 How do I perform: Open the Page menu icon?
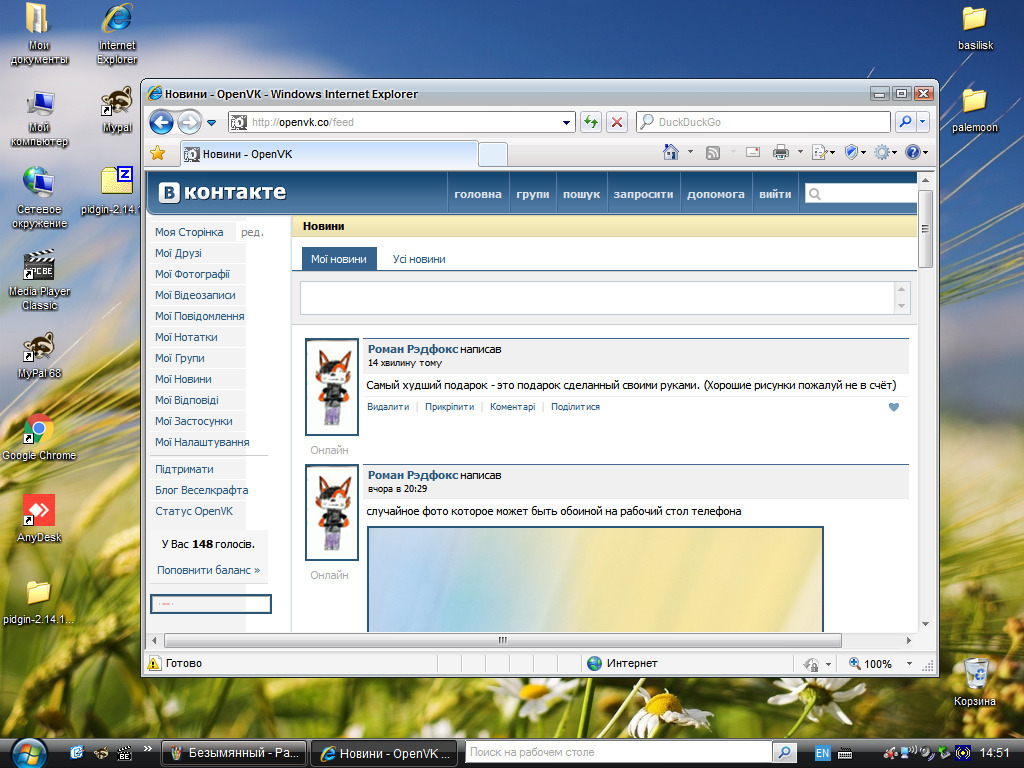click(823, 152)
